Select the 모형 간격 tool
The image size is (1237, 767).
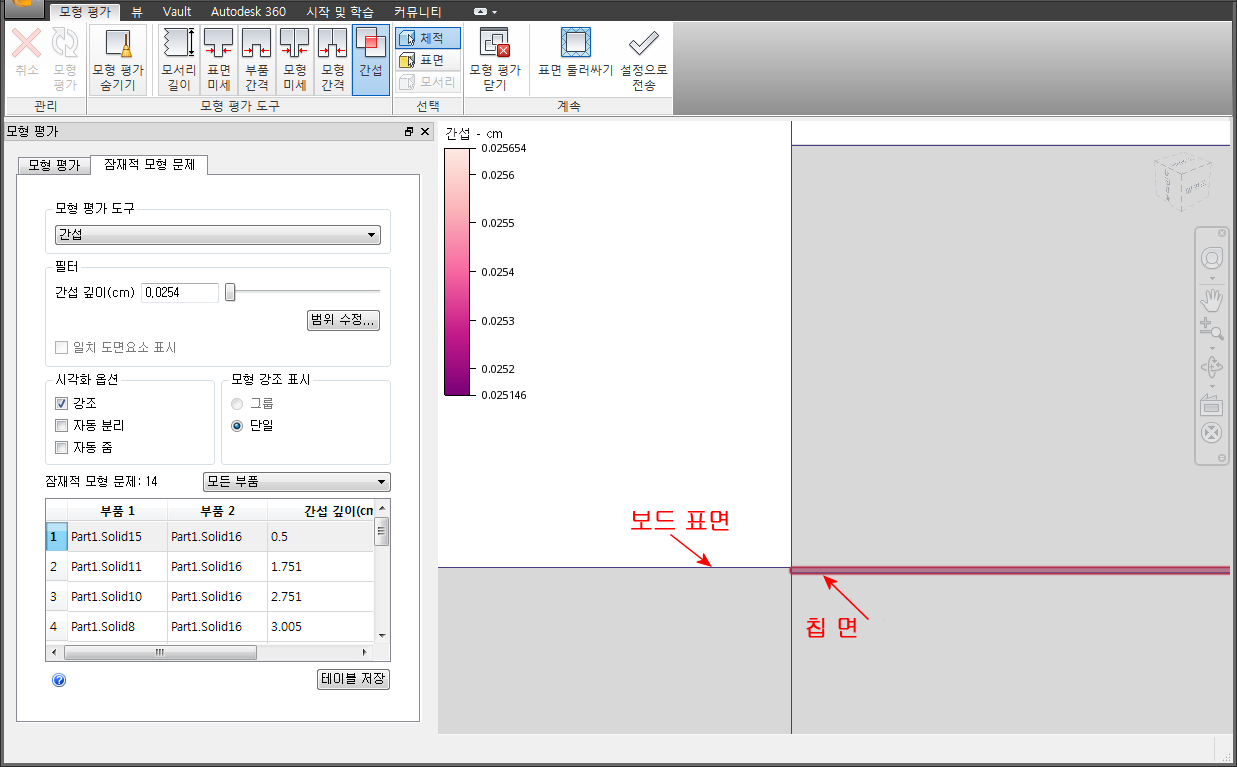pyautogui.click(x=332, y=60)
